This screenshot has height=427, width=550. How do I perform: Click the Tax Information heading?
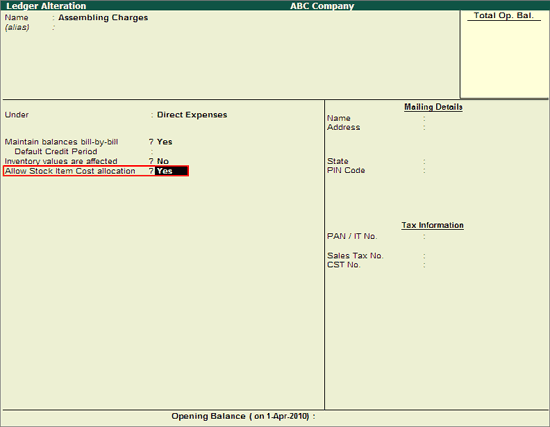coord(432,225)
